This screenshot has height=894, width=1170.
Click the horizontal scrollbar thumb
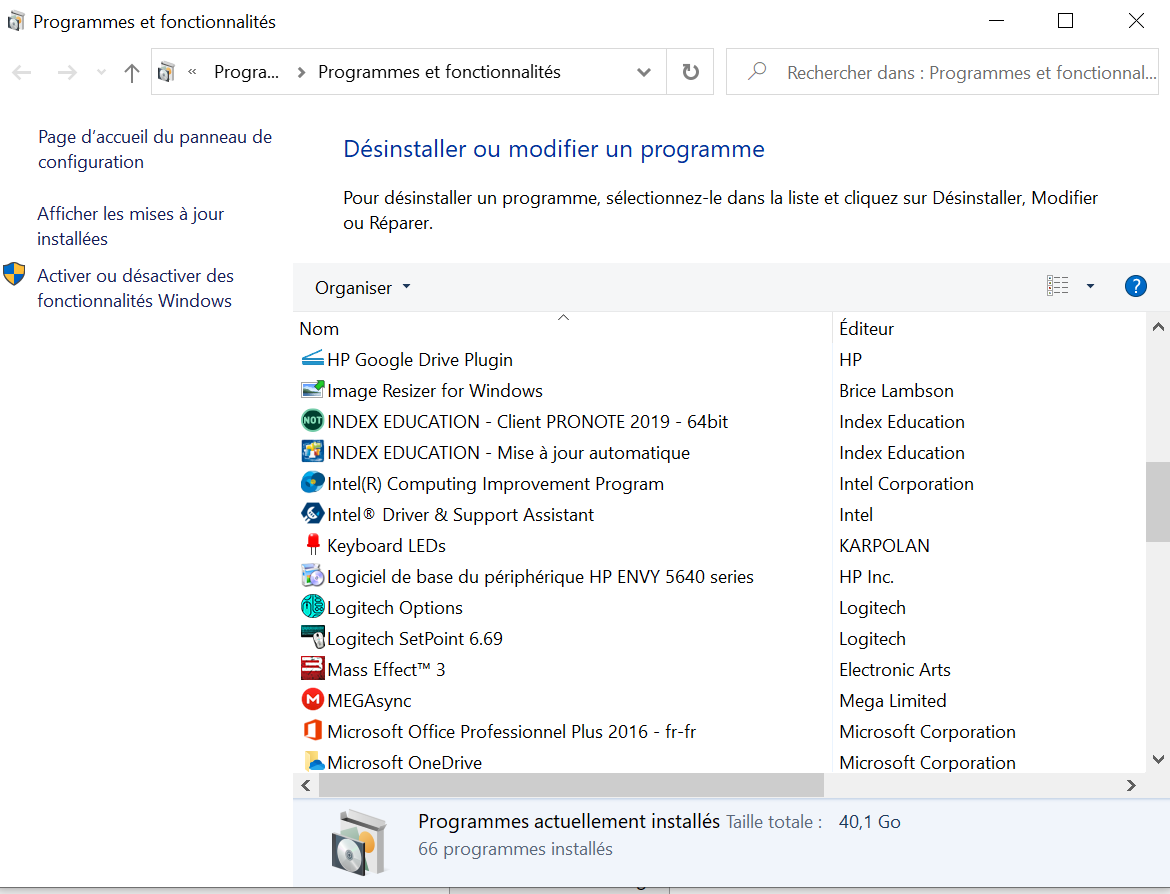coord(572,785)
